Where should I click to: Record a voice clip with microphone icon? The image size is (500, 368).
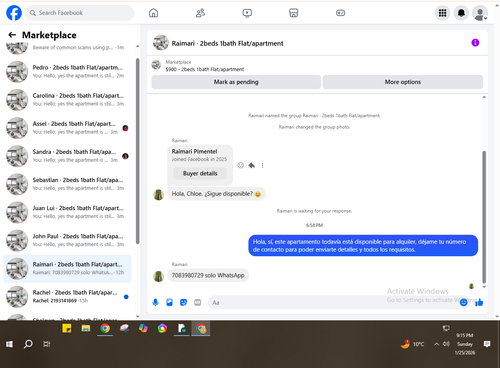point(155,302)
